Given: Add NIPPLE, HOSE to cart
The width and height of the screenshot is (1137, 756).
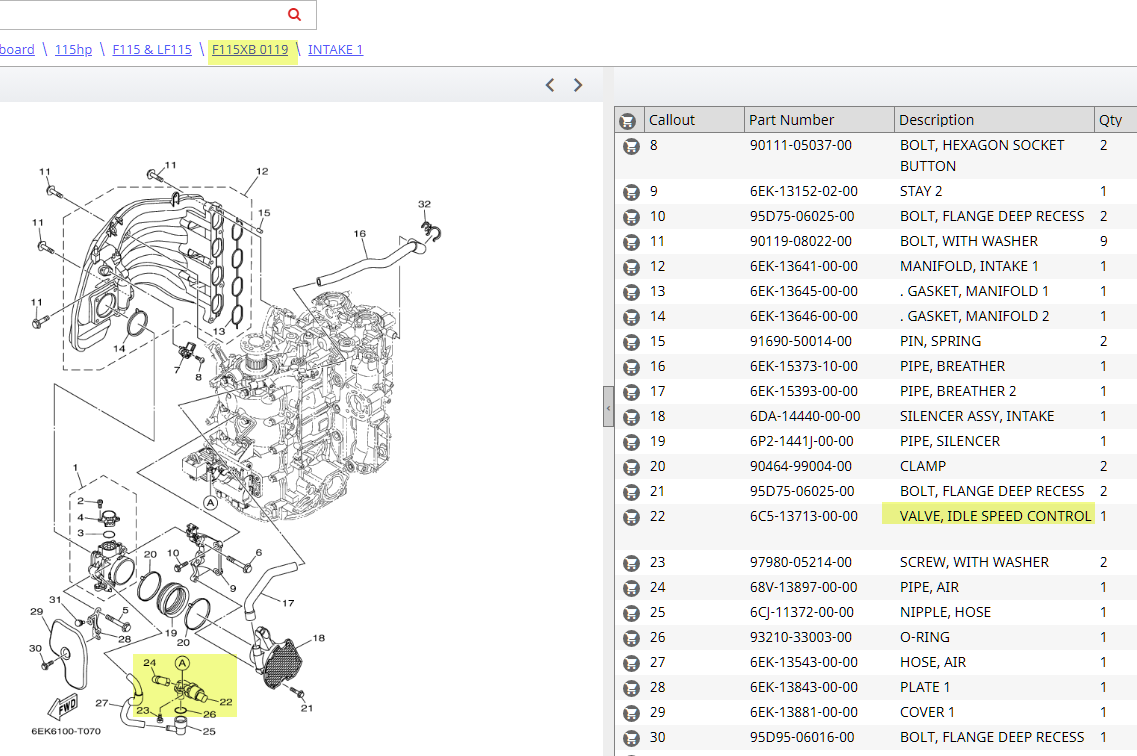Looking at the screenshot, I should (x=632, y=613).
